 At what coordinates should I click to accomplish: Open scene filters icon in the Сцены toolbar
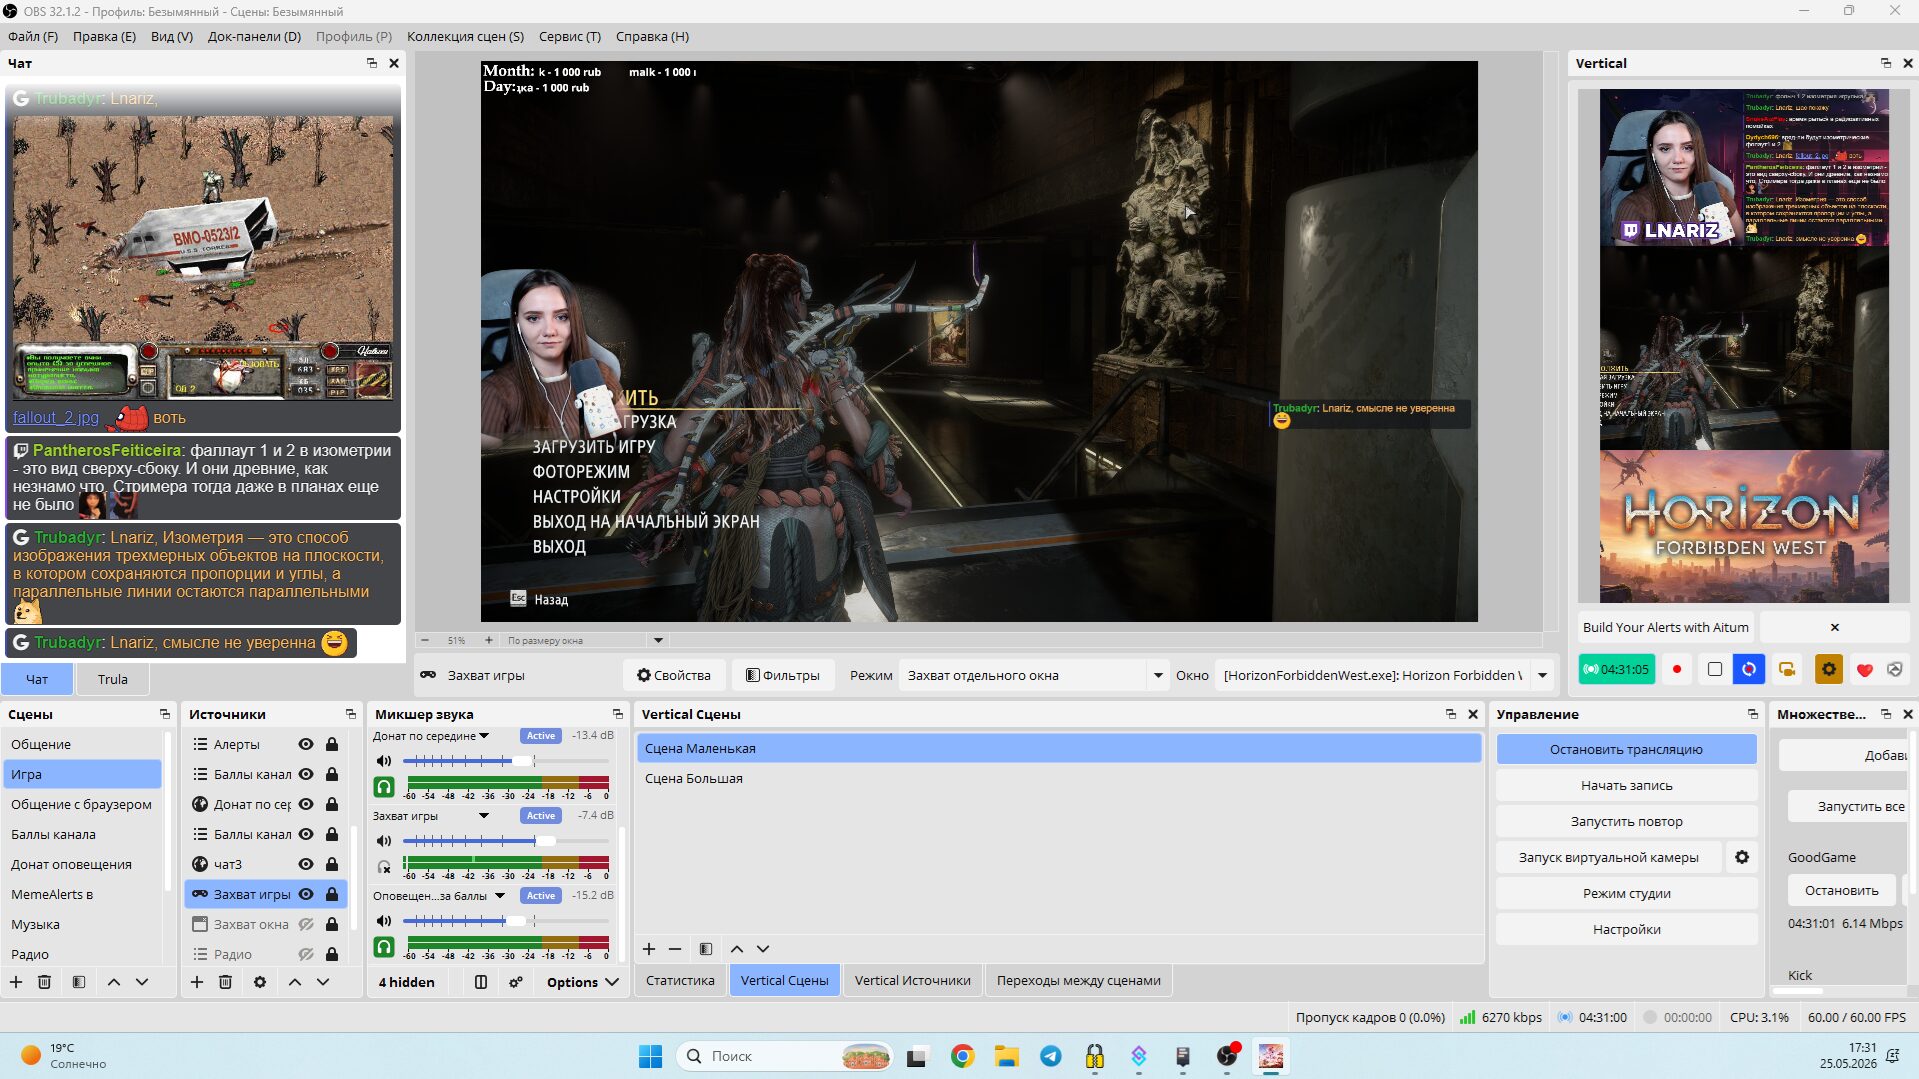click(x=79, y=982)
